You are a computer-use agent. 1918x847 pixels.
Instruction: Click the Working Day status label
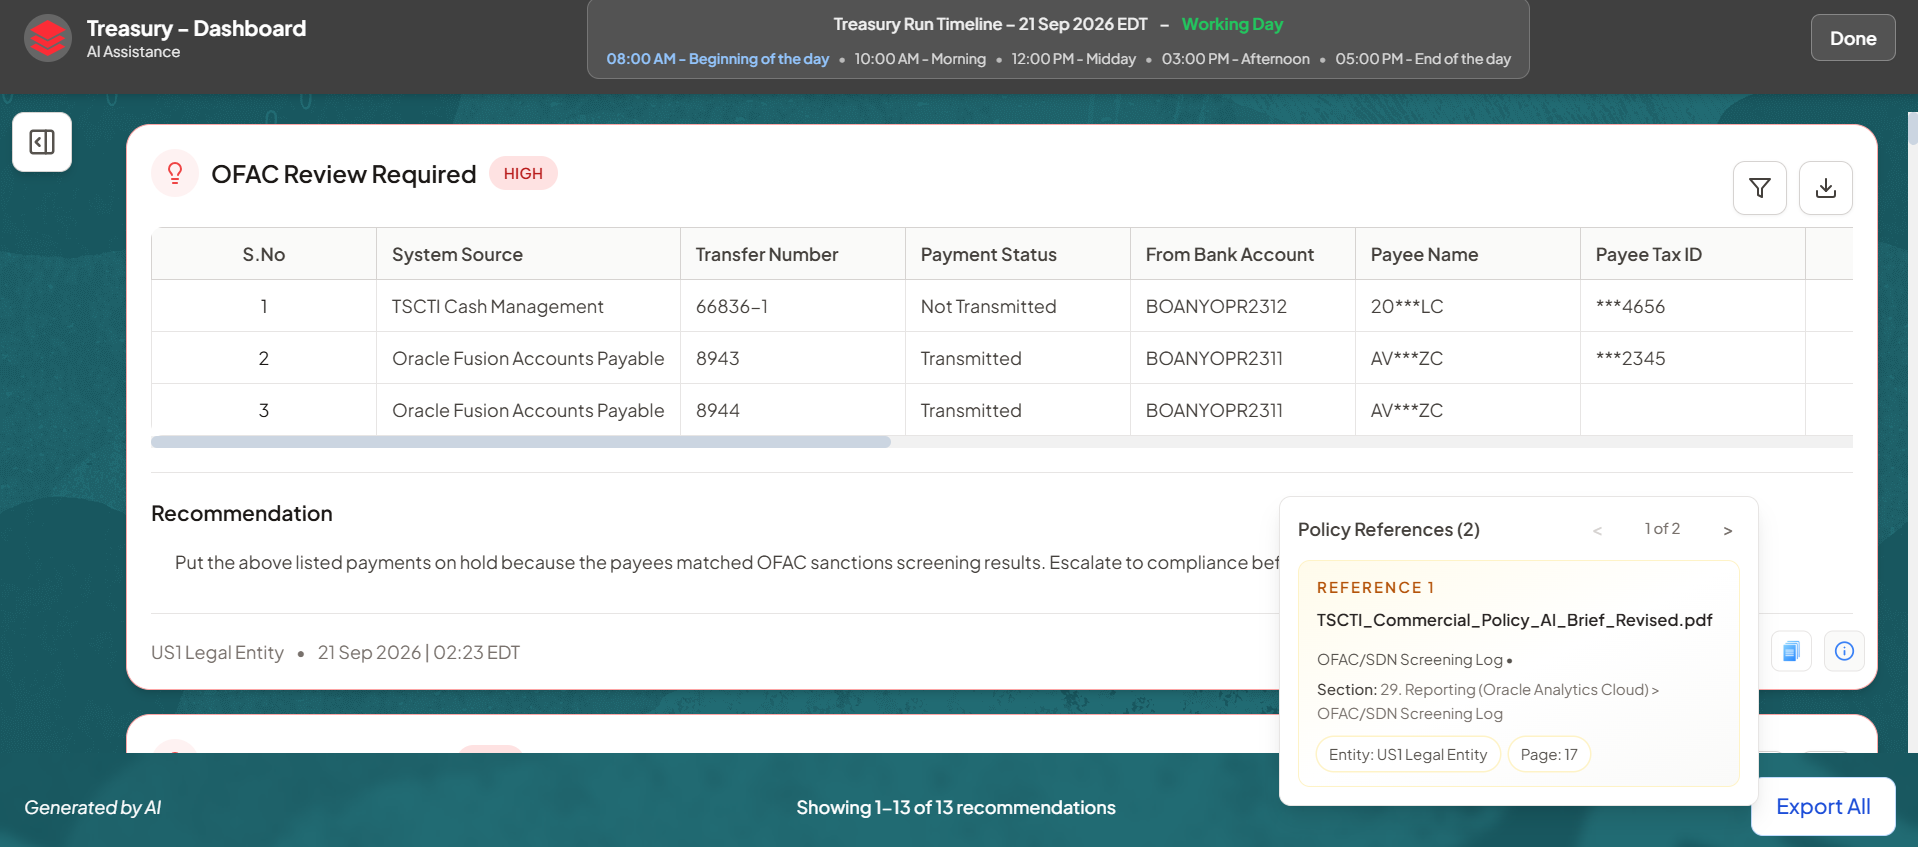[1232, 24]
